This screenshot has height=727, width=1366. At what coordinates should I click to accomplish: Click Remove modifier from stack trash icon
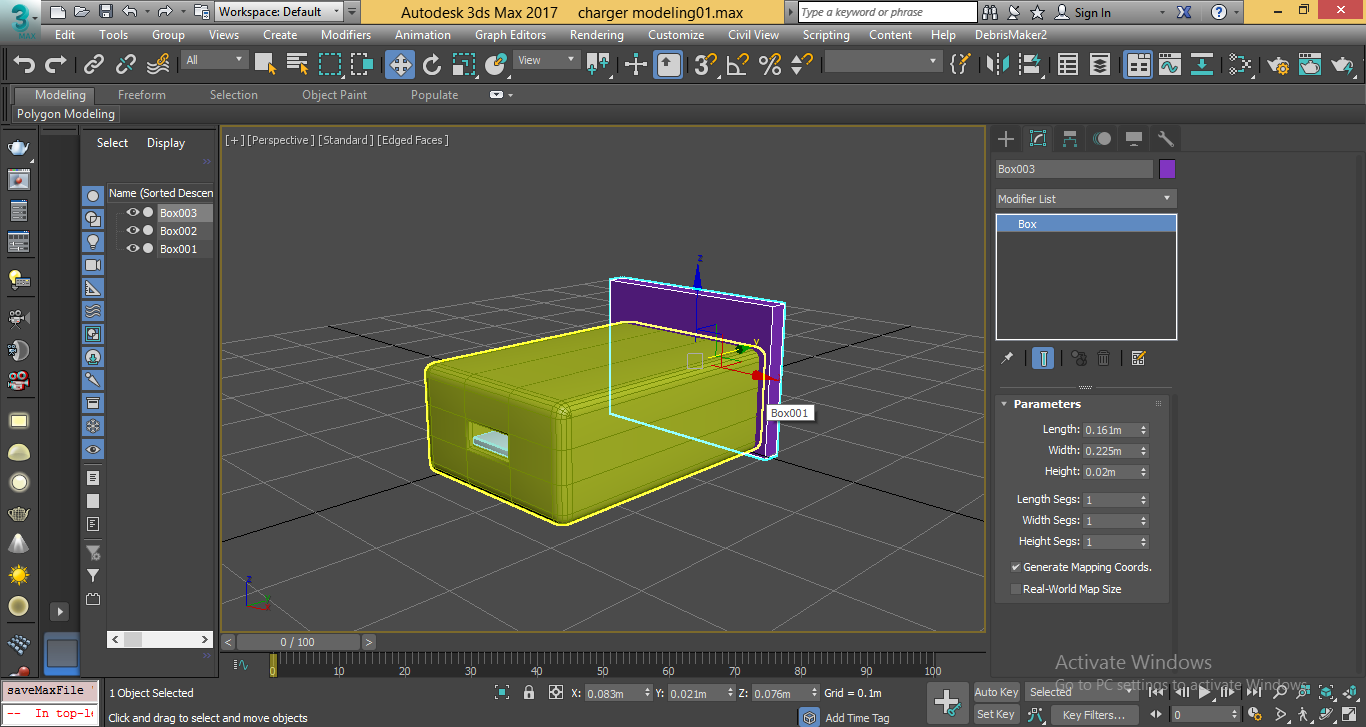(1104, 358)
